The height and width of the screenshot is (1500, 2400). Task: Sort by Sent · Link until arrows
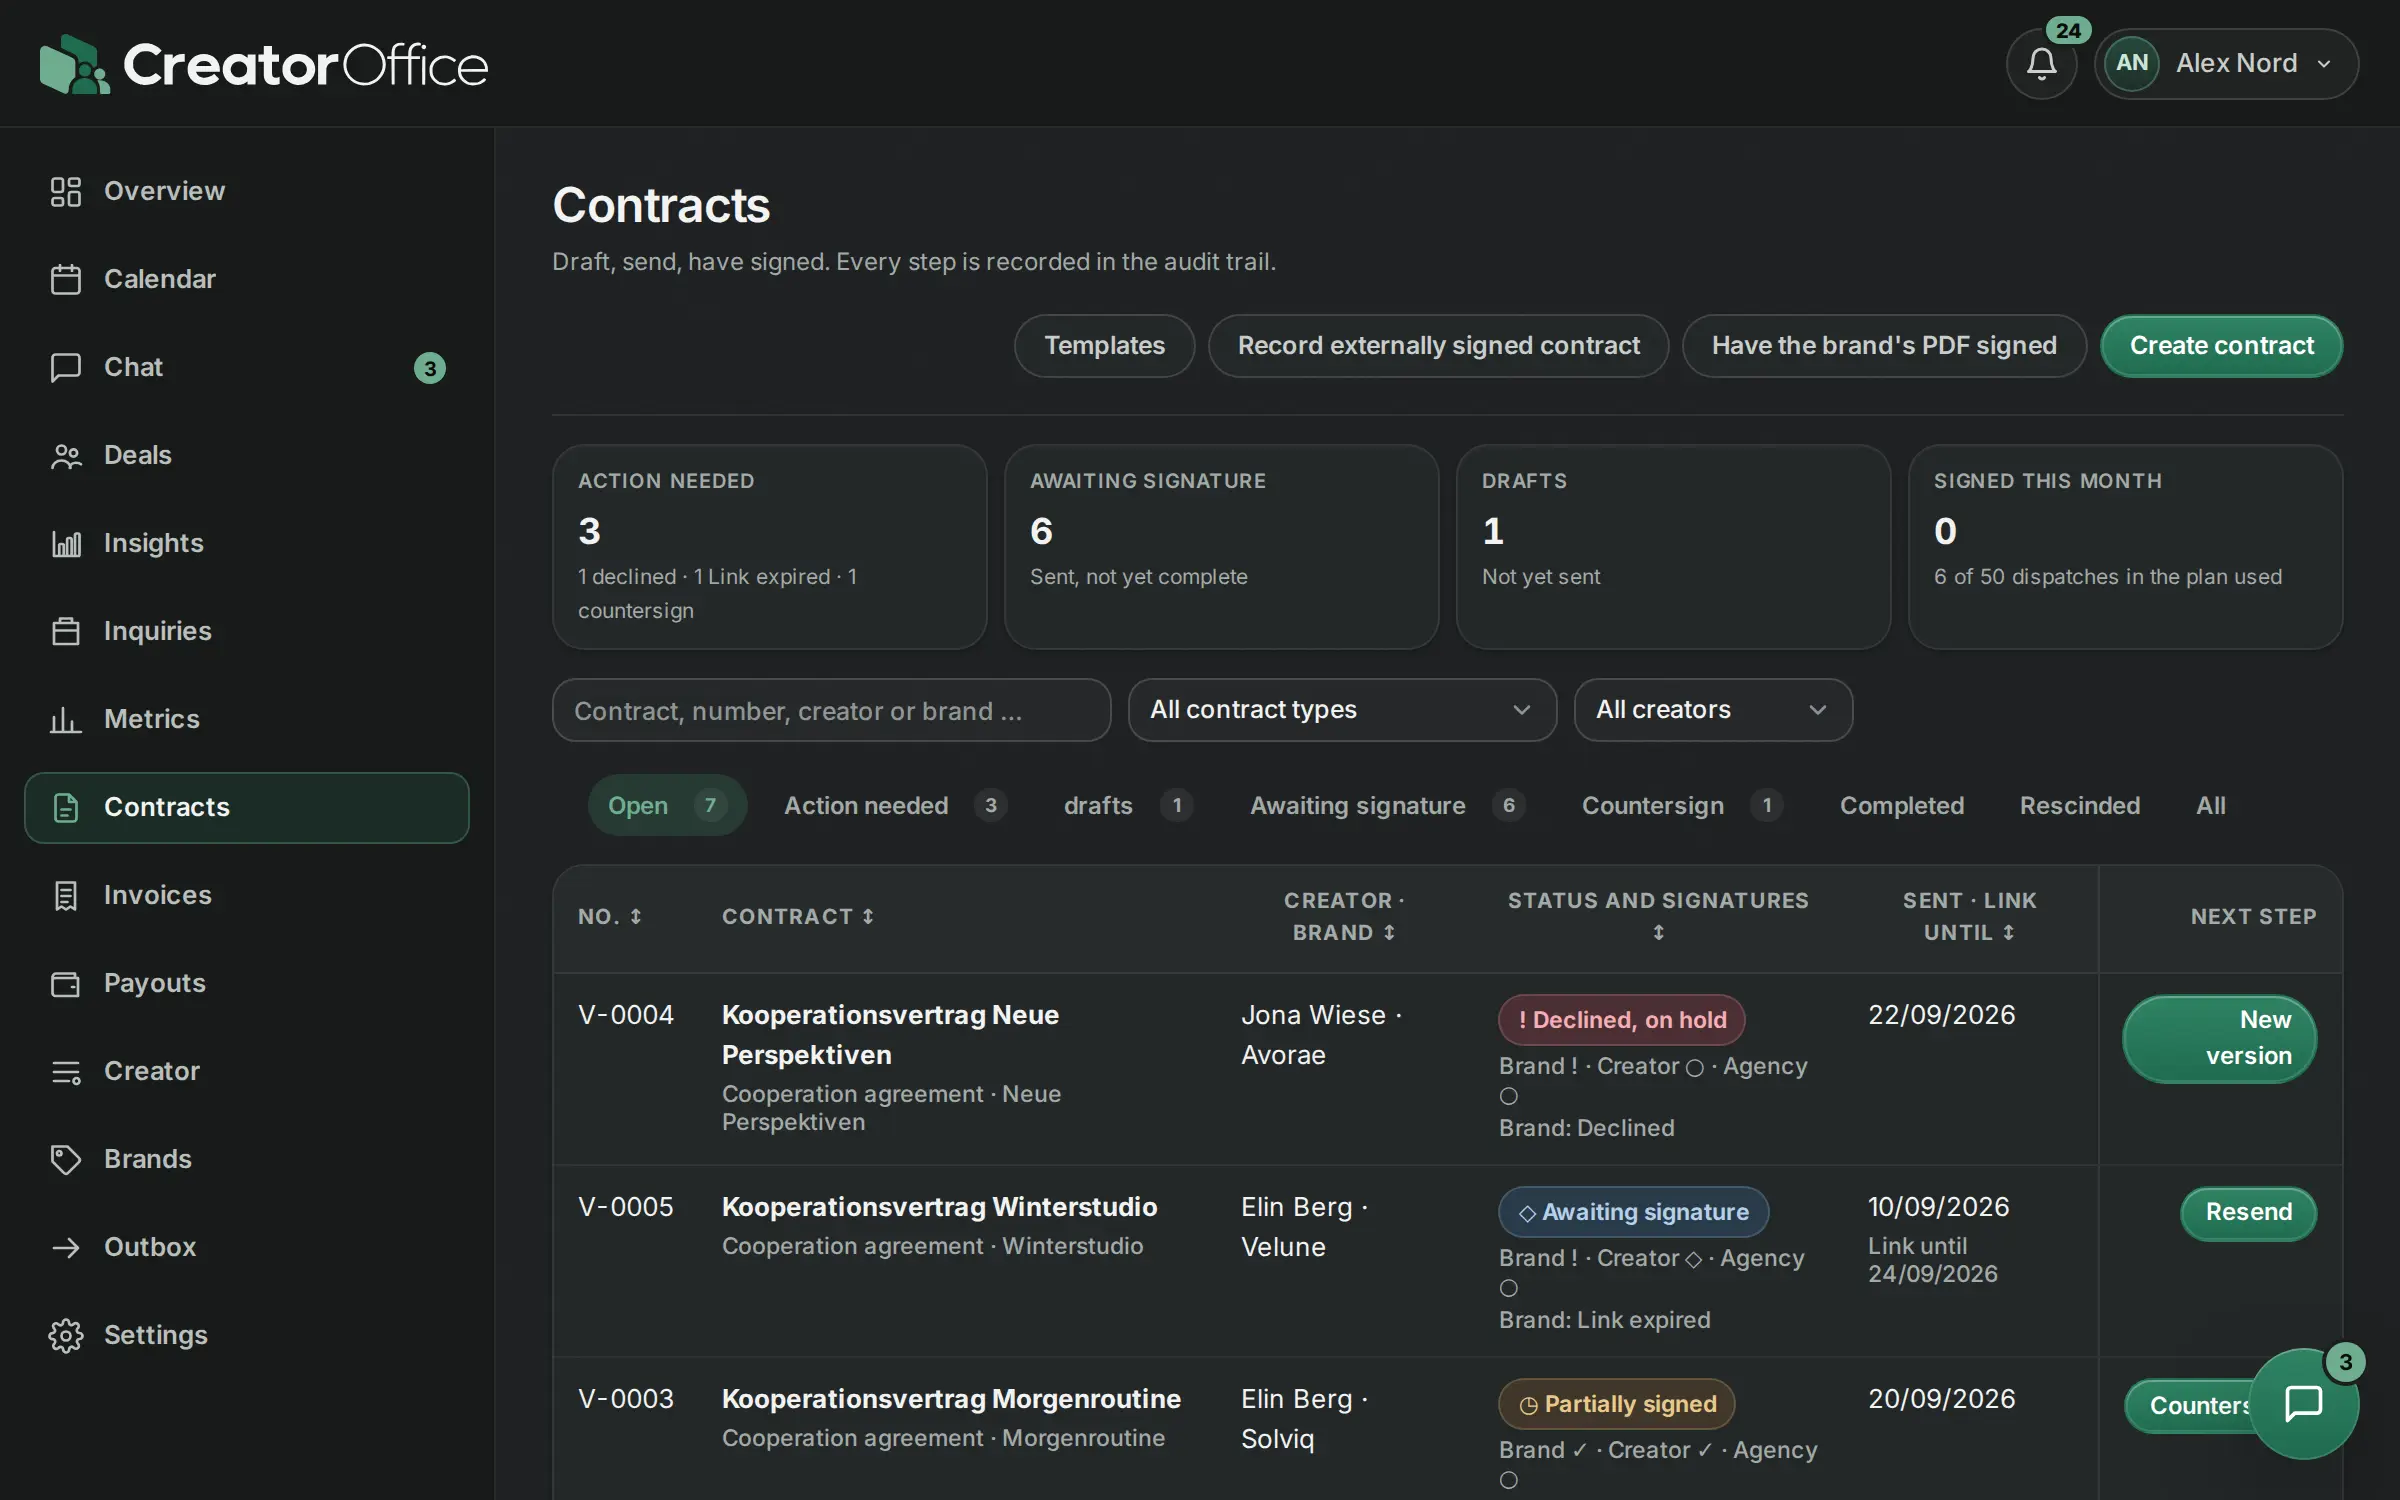pos(2008,932)
